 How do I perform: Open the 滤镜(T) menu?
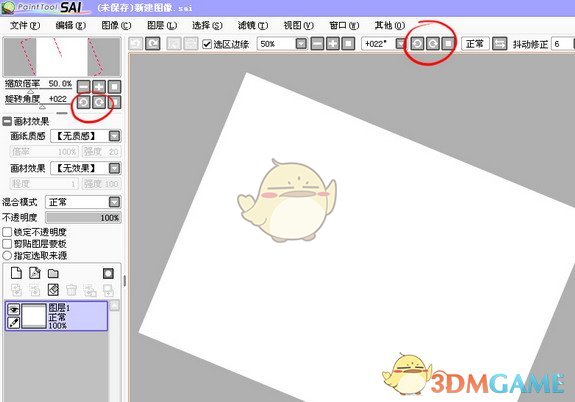click(x=253, y=25)
